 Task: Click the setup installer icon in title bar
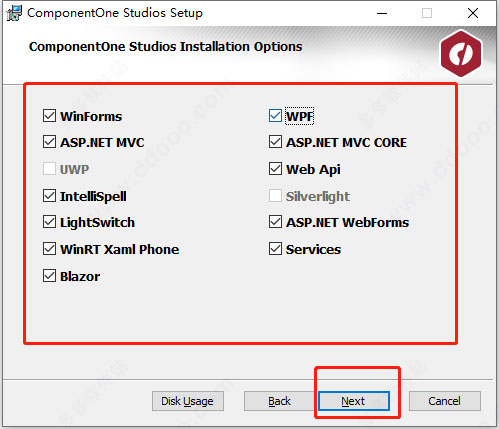(x=14, y=13)
